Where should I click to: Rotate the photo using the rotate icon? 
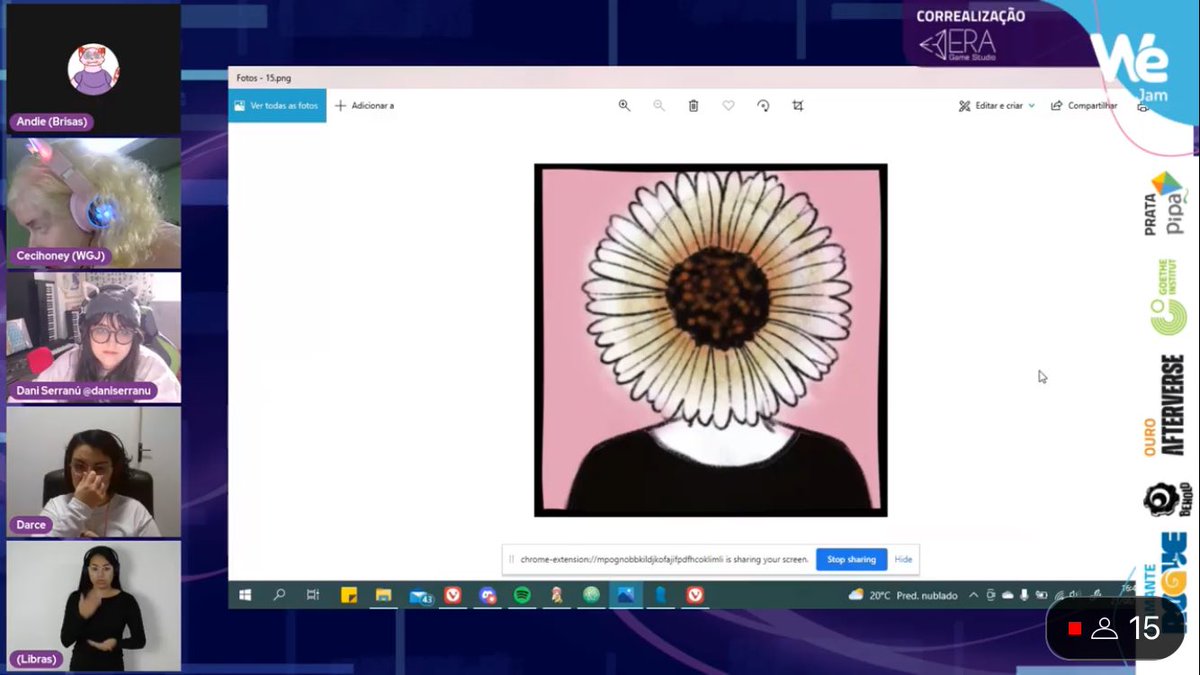point(763,105)
